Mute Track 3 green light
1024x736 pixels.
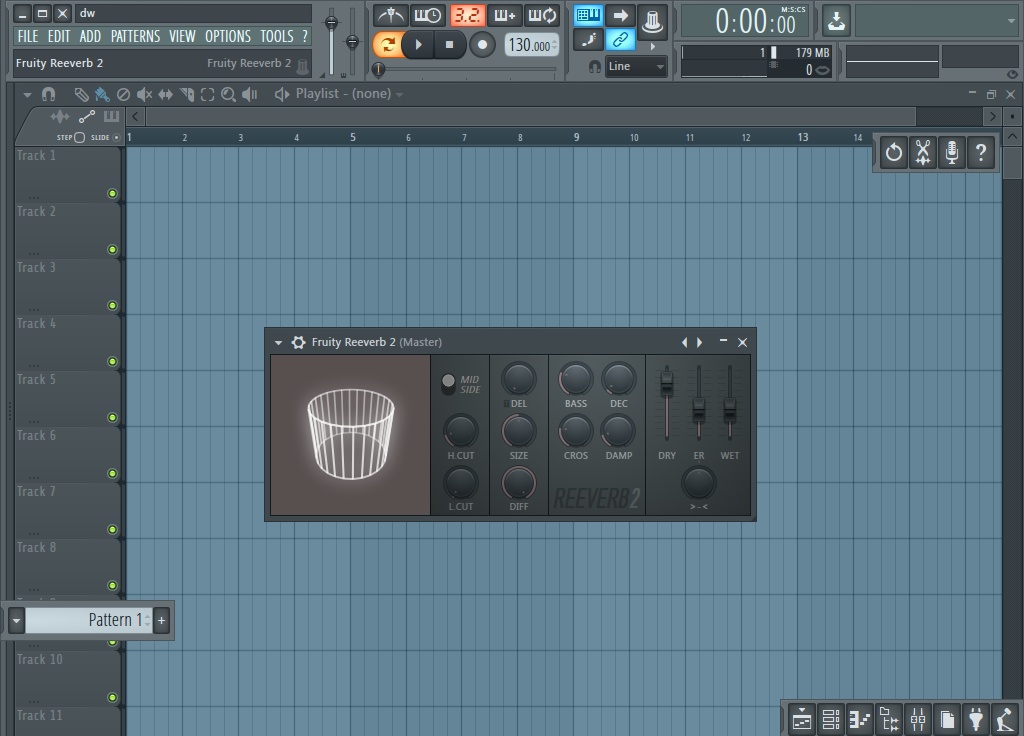tap(112, 306)
